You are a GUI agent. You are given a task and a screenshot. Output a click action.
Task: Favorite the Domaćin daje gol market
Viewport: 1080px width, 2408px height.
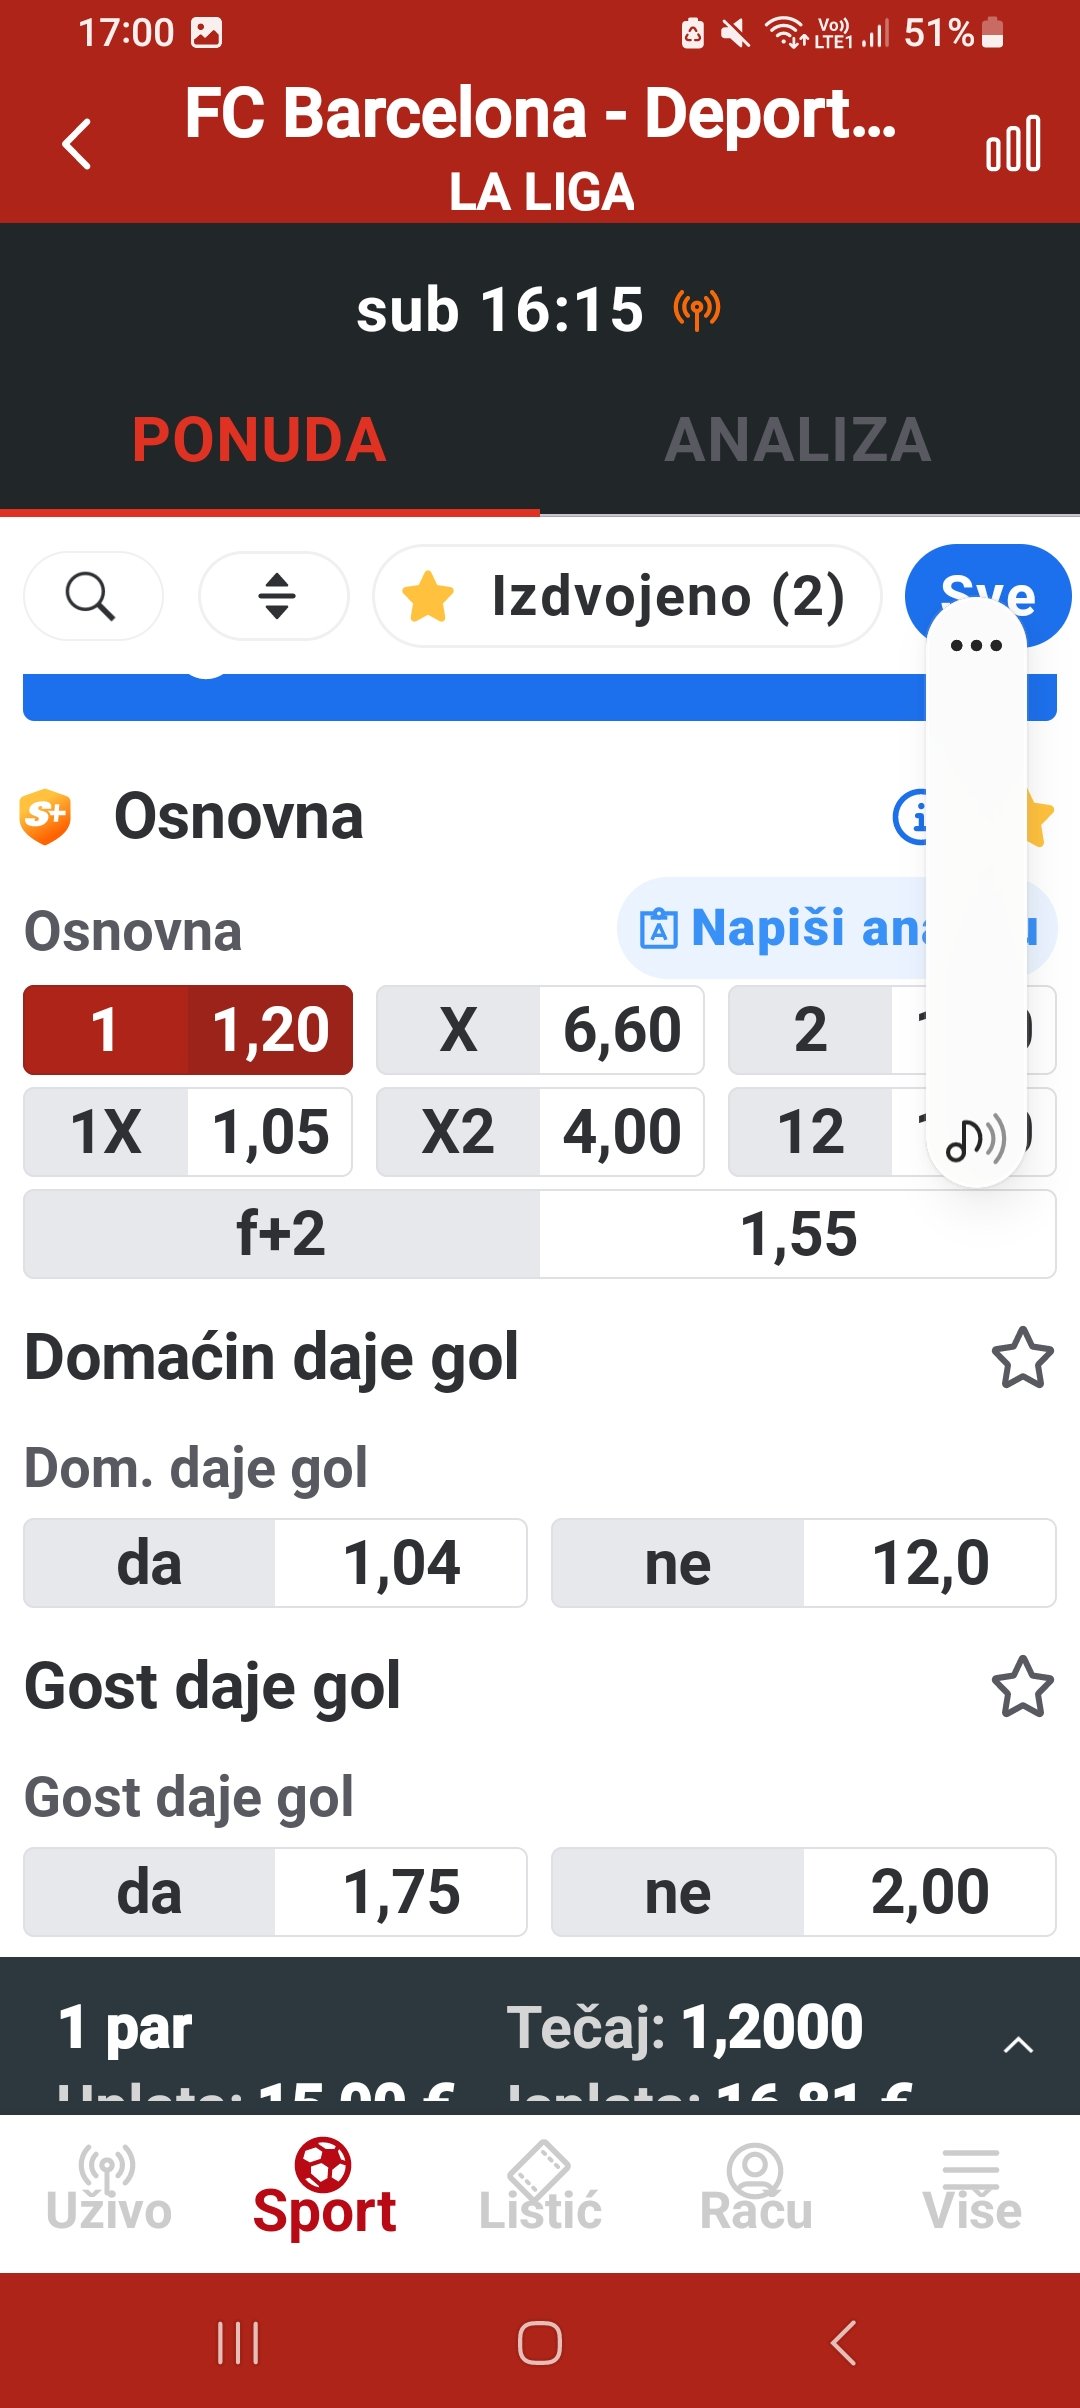click(x=1022, y=1359)
